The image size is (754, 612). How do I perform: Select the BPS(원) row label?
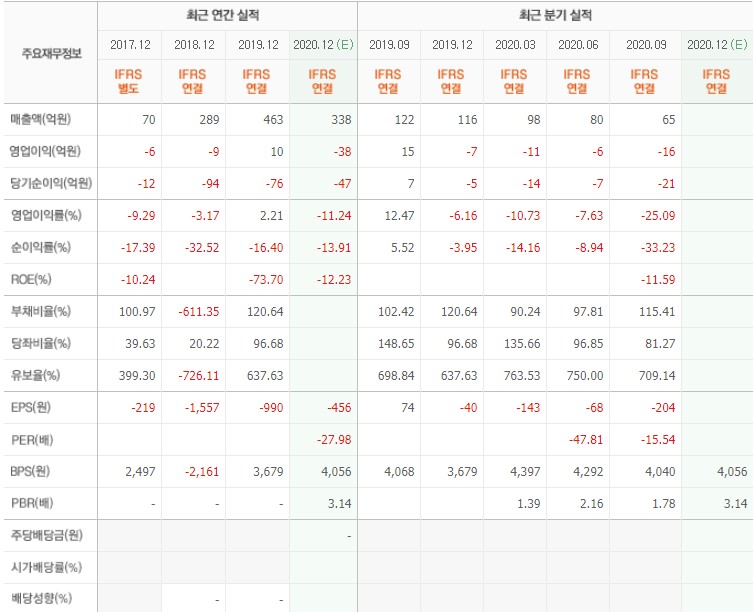[30, 472]
